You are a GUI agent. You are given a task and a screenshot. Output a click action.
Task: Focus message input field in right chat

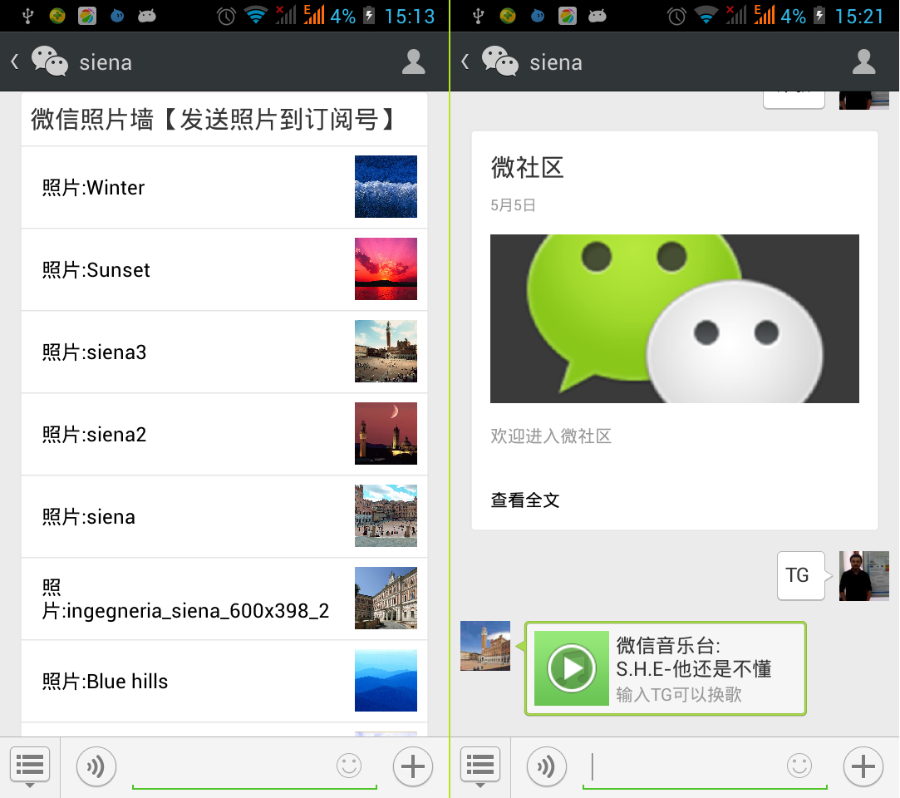[705, 768]
